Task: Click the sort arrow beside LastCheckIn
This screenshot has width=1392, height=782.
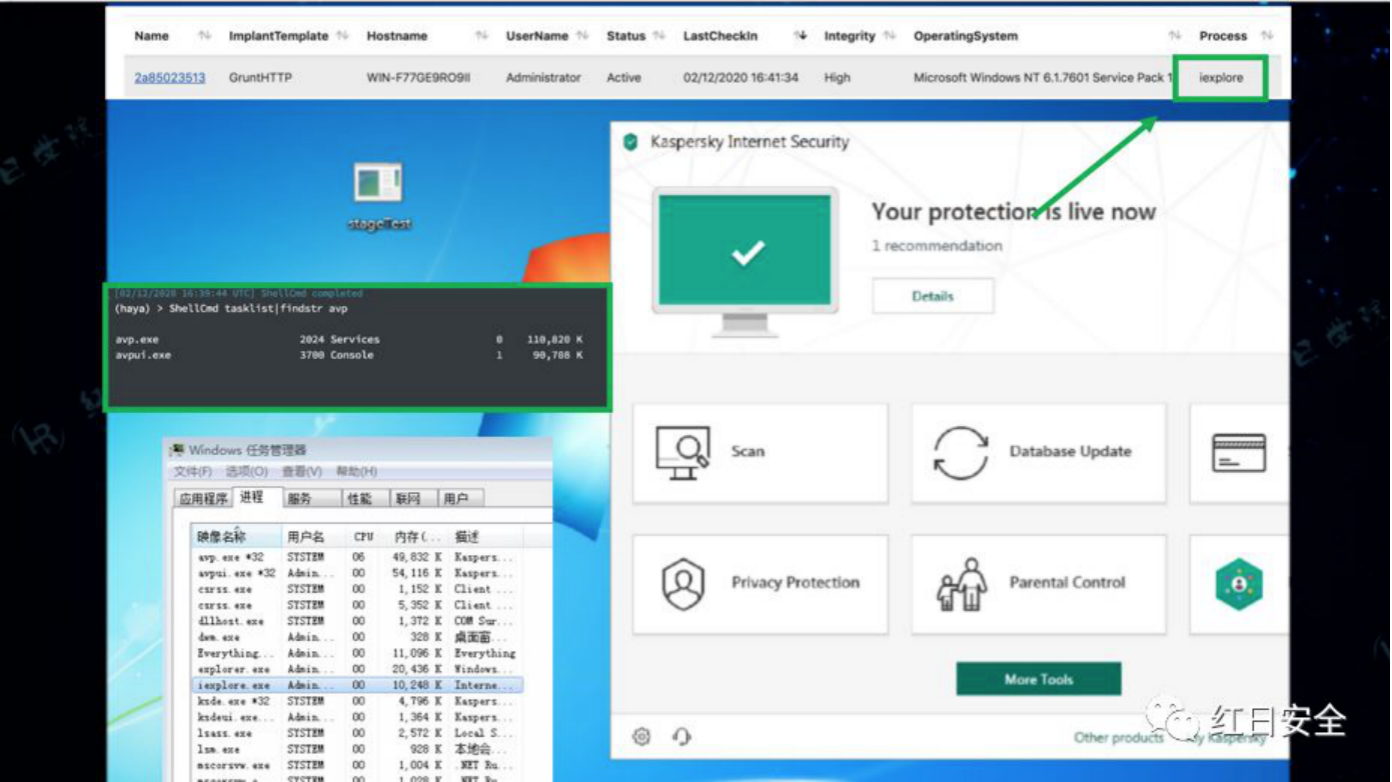Action: 800,36
